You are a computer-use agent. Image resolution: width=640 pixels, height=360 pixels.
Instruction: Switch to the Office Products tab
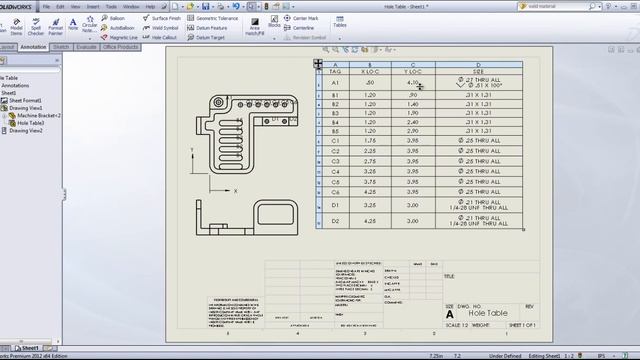(120, 47)
